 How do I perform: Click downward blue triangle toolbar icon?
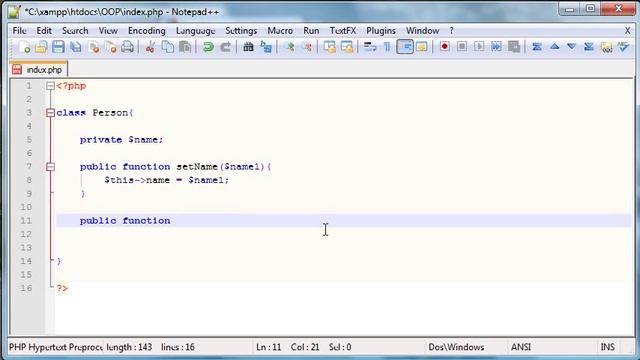pos(571,47)
